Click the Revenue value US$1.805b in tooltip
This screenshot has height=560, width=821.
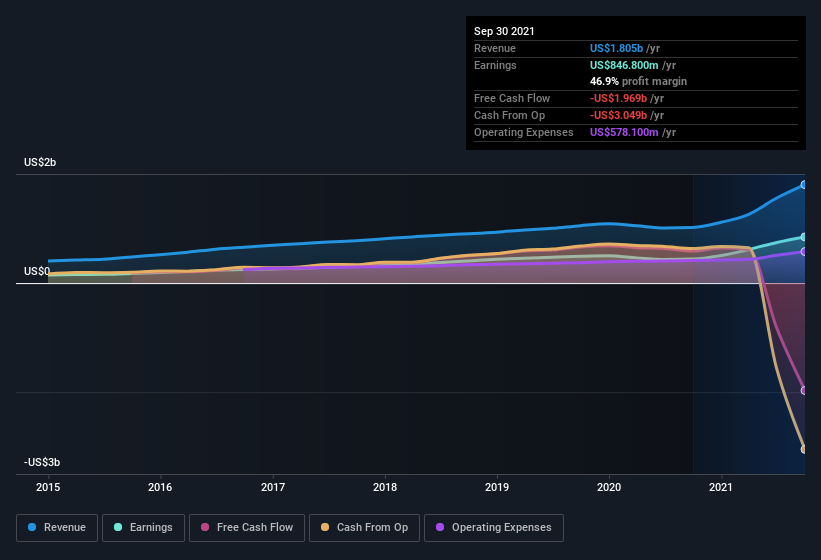tap(616, 48)
